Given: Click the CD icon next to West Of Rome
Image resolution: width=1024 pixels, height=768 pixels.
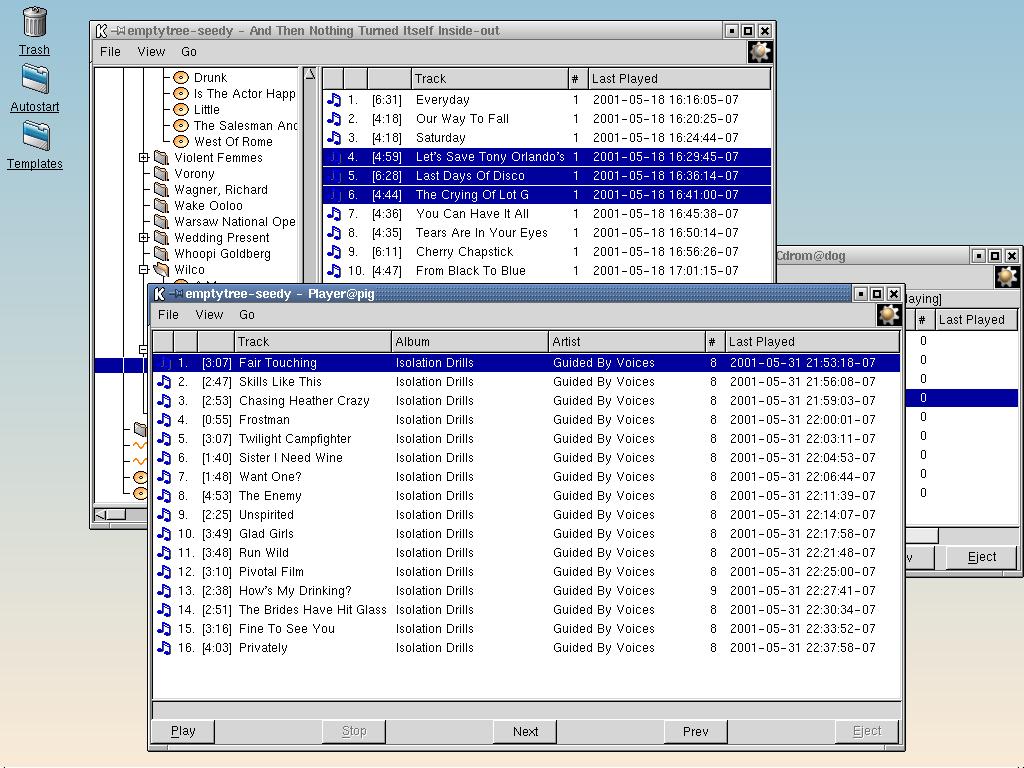Looking at the screenshot, I should click(181, 141).
